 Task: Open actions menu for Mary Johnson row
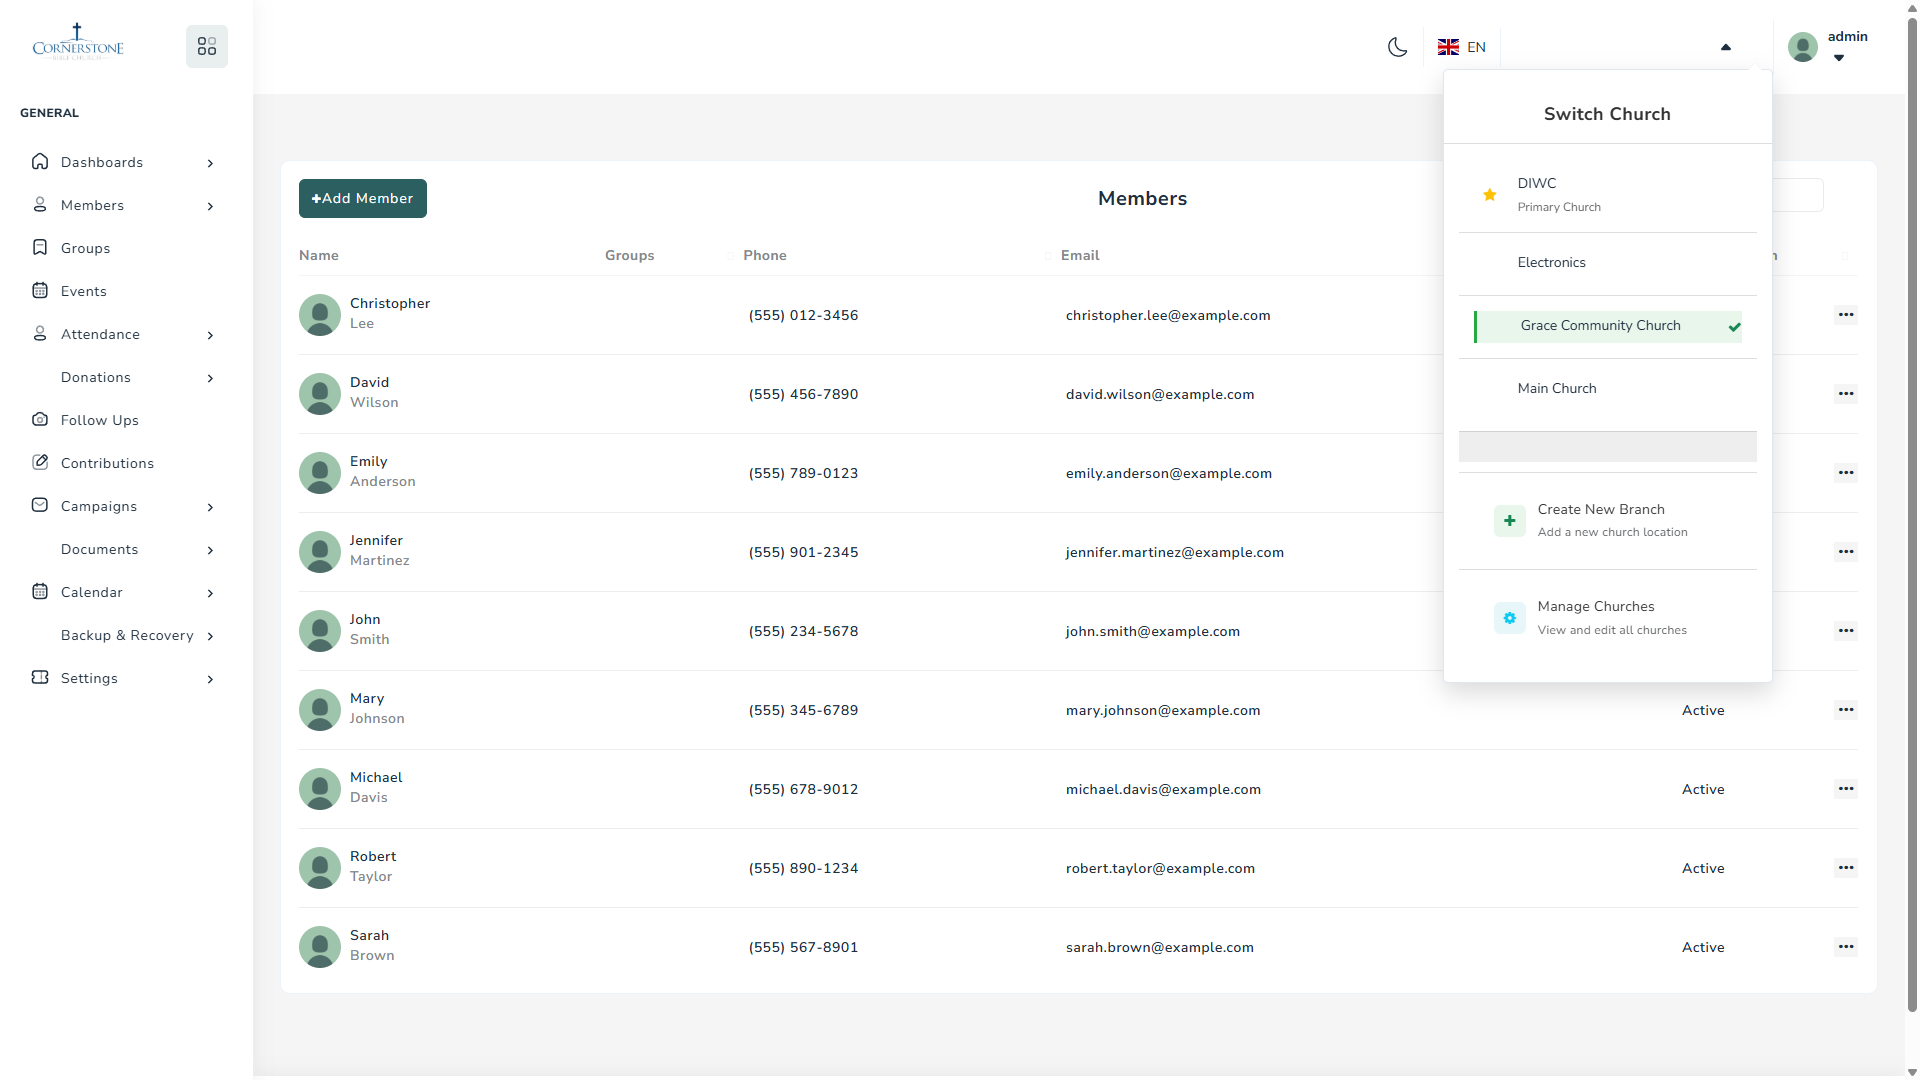coord(1845,710)
